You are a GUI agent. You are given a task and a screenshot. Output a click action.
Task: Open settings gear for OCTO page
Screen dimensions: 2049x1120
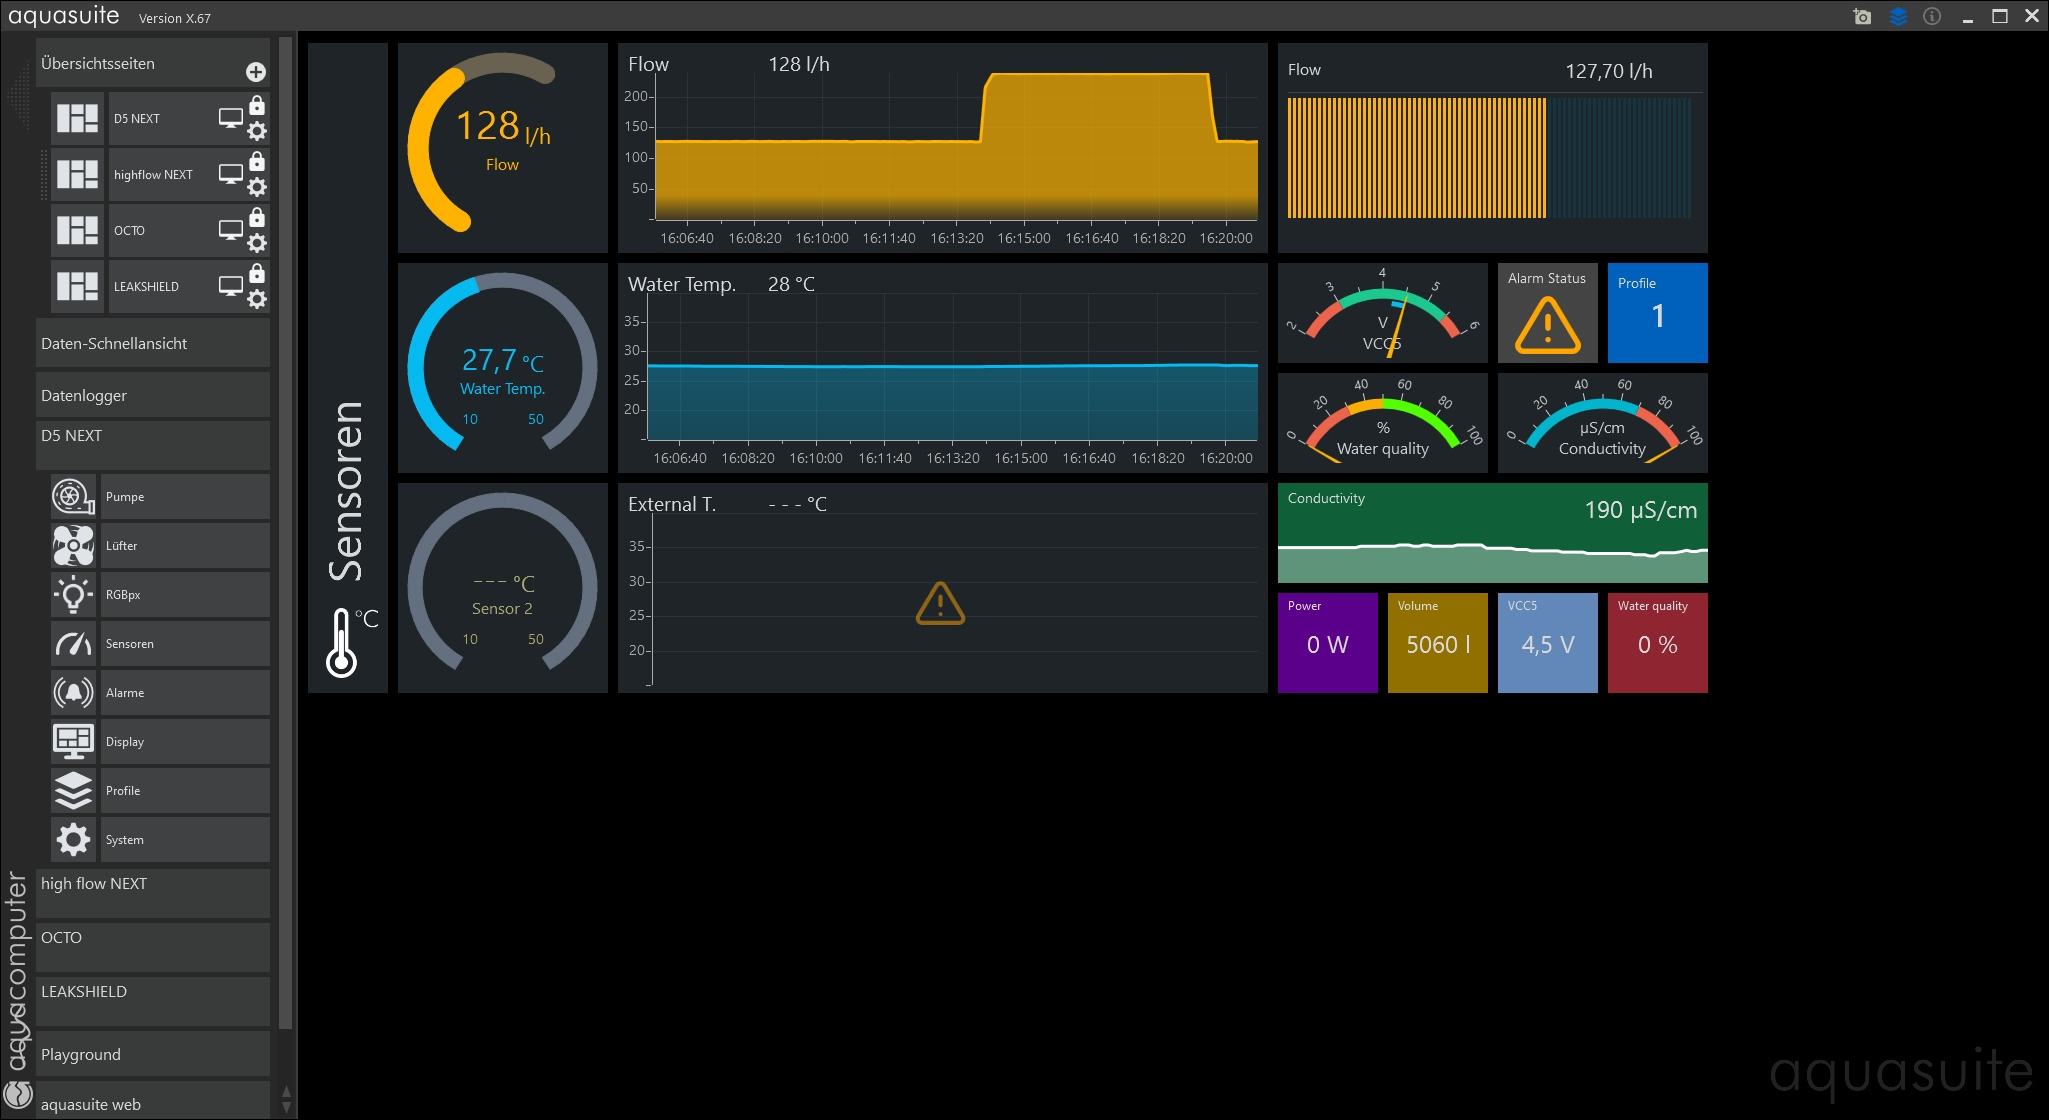point(257,243)
